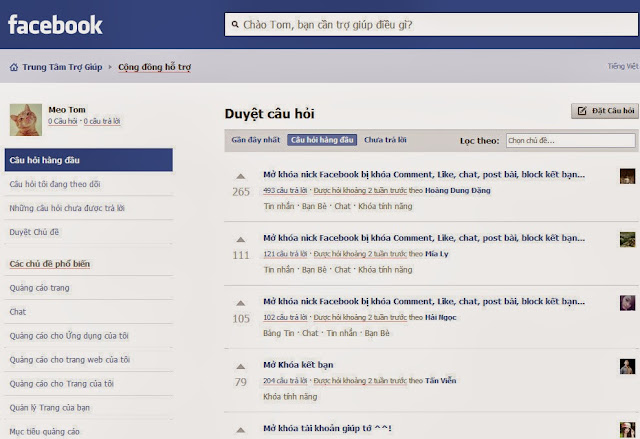View the 121 câu trả lời answers
This screenshot has width=640, height=439.
point(285,254)
